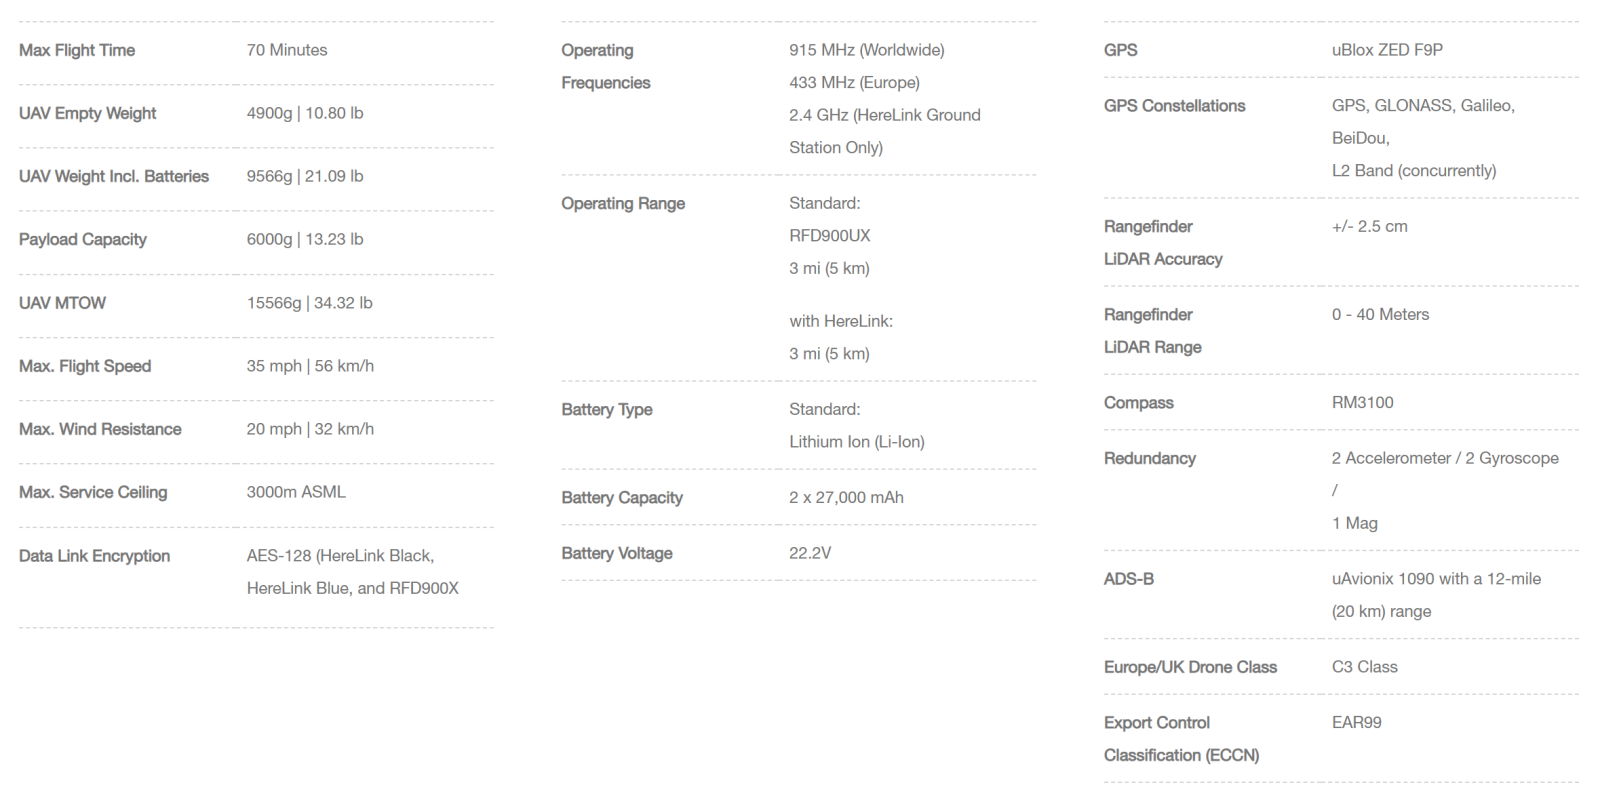
Task: Click the Battery Voltage label
Action: pos(617,553)
